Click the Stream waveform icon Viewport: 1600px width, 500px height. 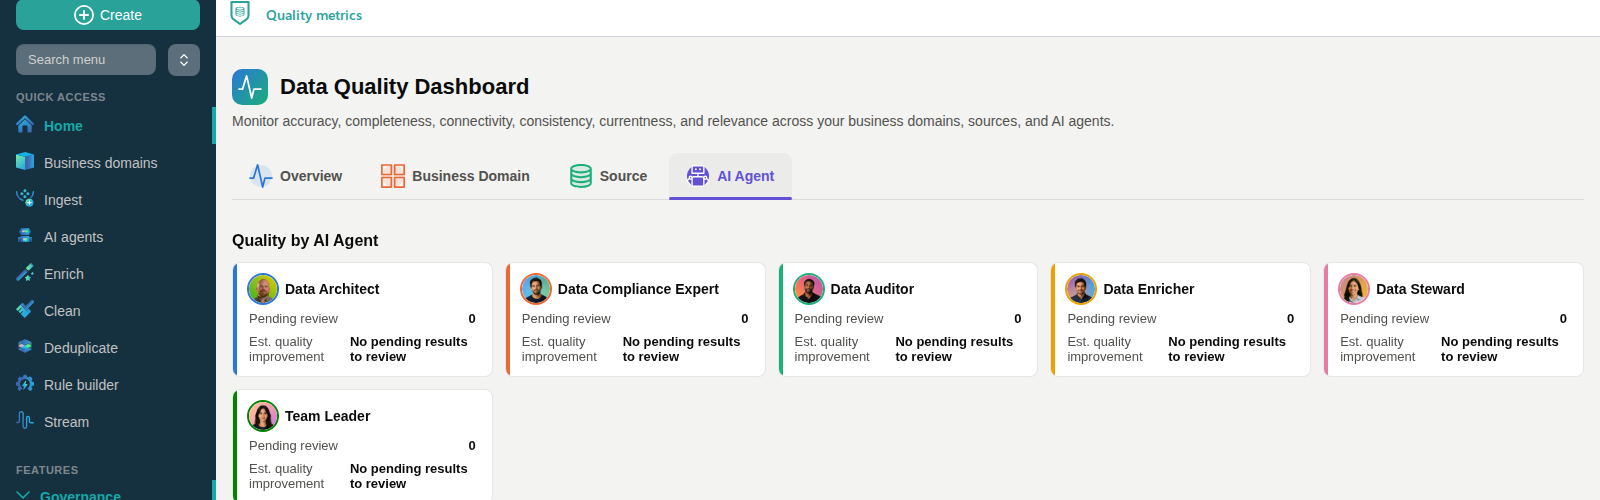click(25, 421)
